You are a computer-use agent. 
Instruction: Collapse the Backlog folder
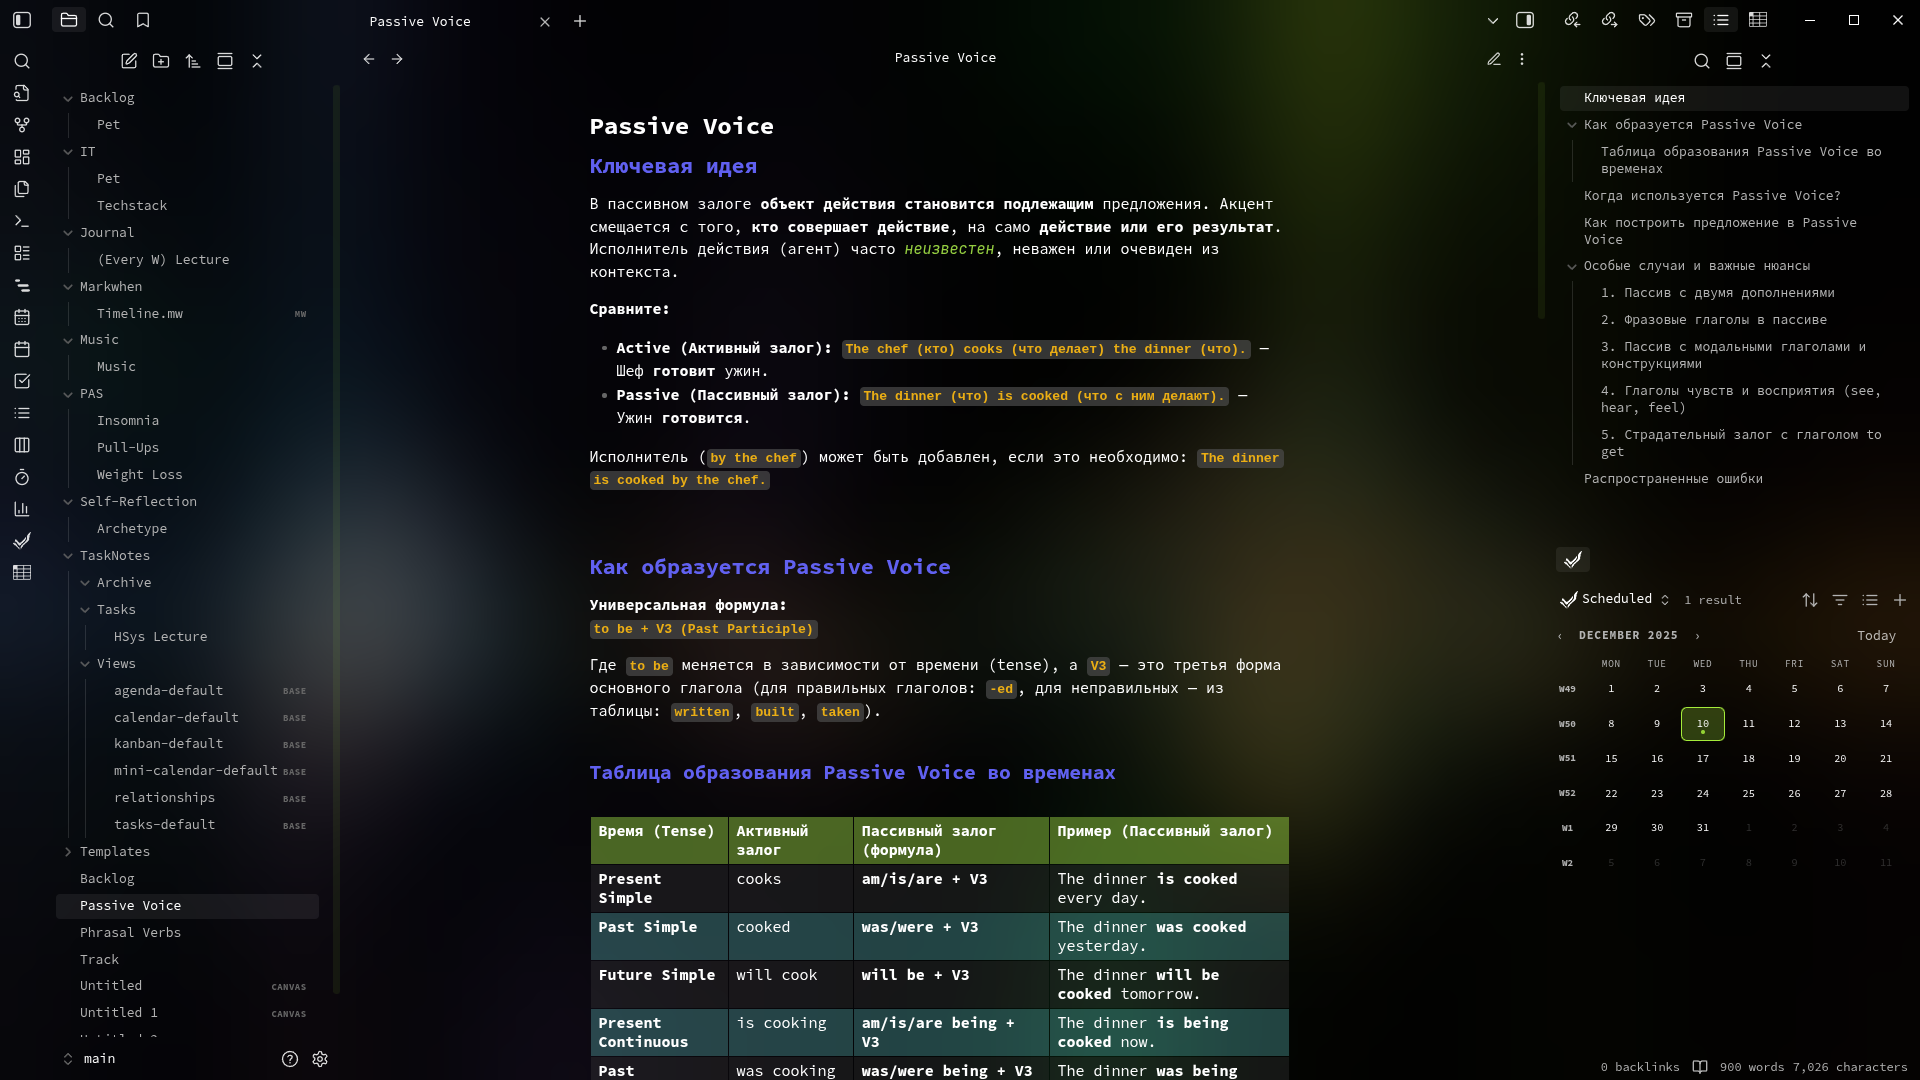(68, 98)
